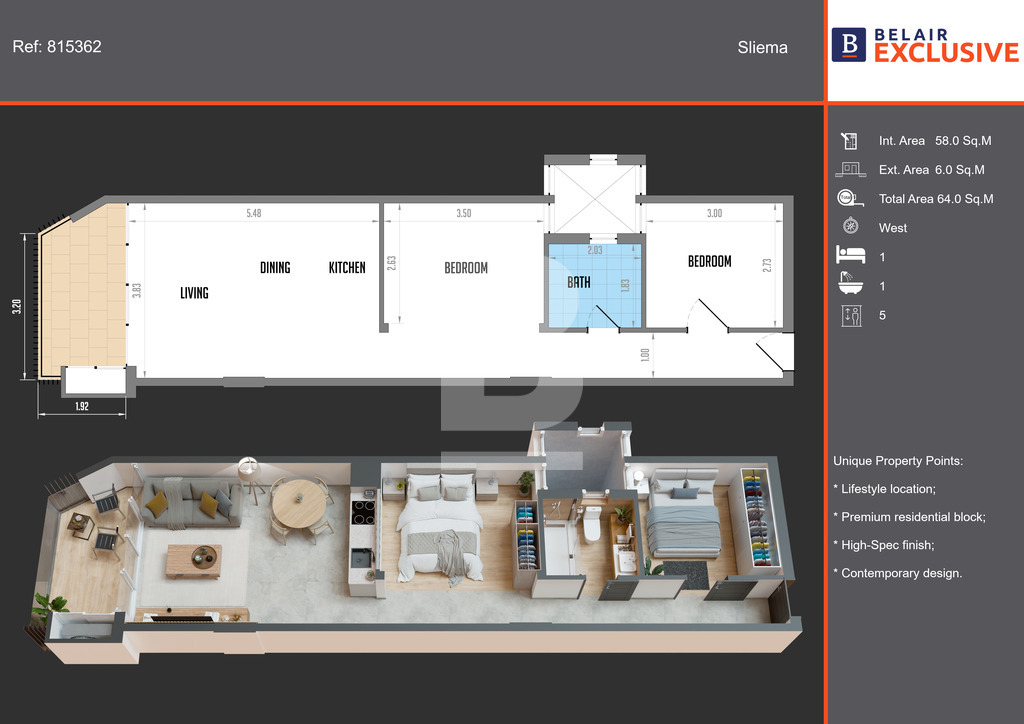The height and width of the screenshot is (724, 1024).
Task: Click the bed icon for bedrooms
Action: click(x=850, y=257)
